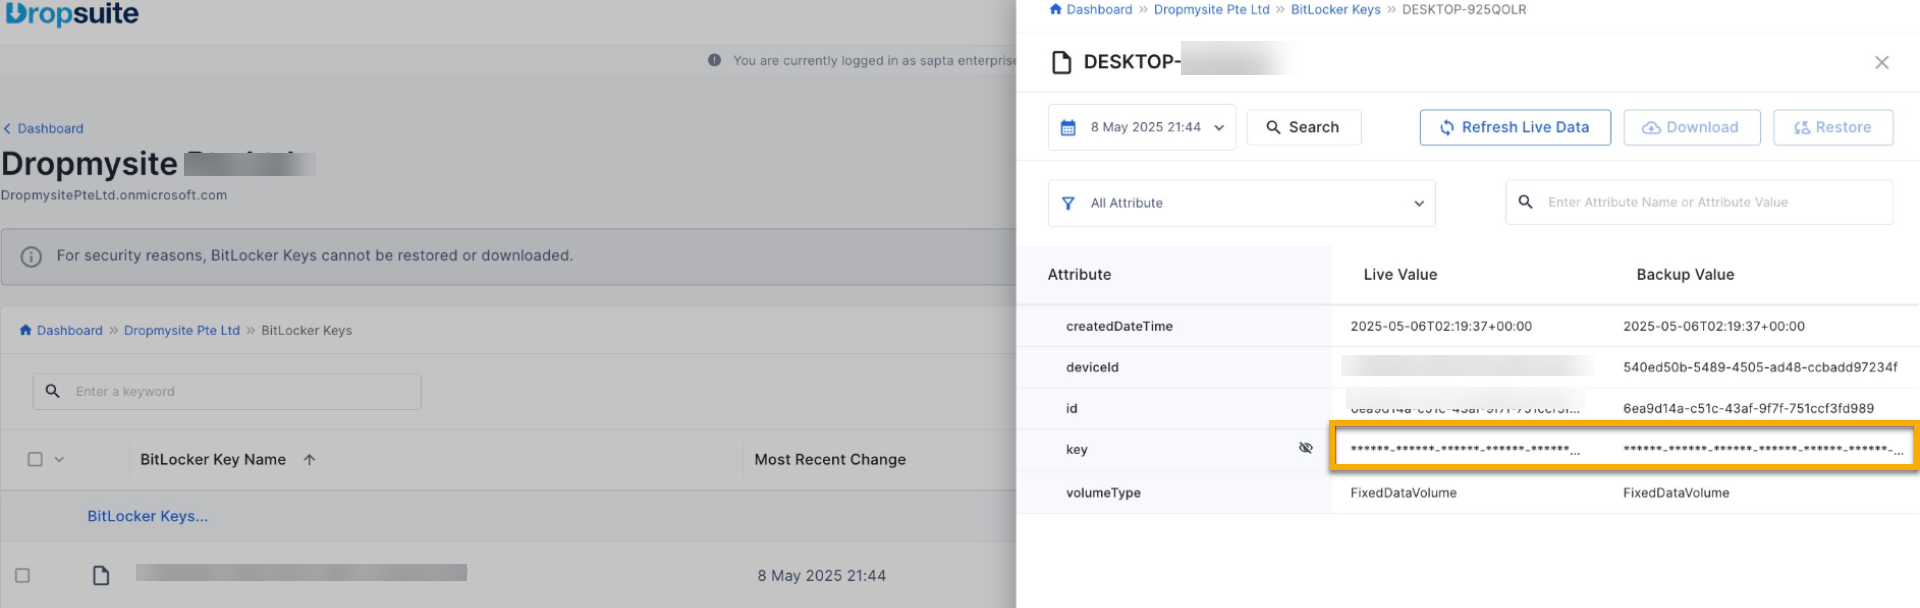Expand the All Attribute filter dropdown
This screenshot has width=1920, height=608.
[1241, 203]
